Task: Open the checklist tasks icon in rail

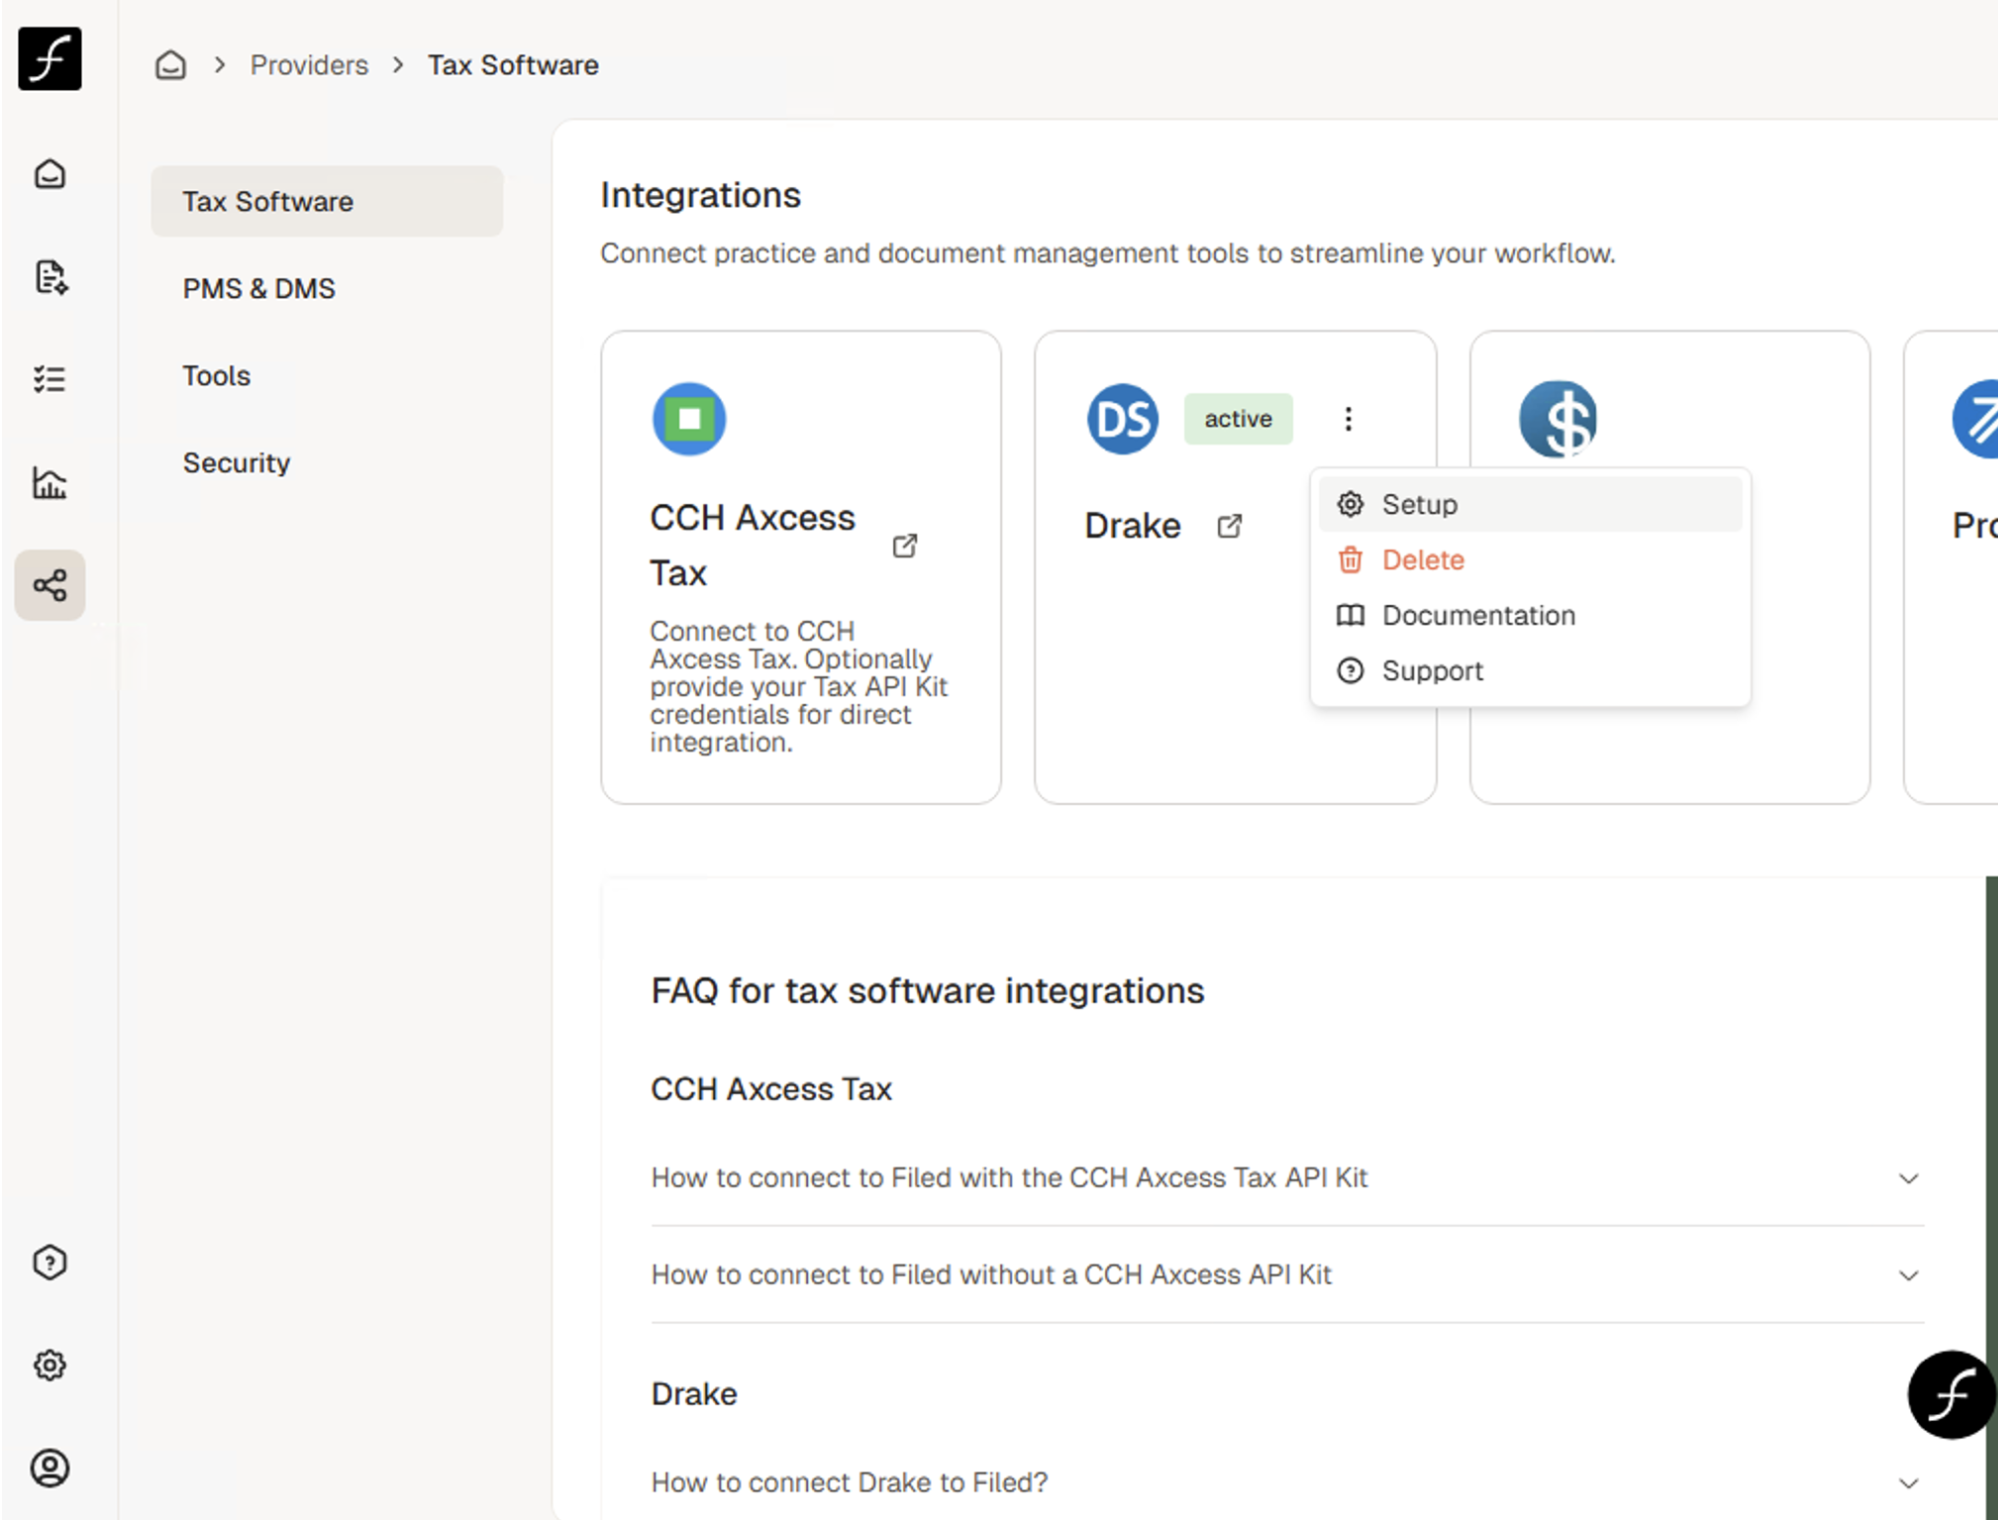Action: click(50, 379)
